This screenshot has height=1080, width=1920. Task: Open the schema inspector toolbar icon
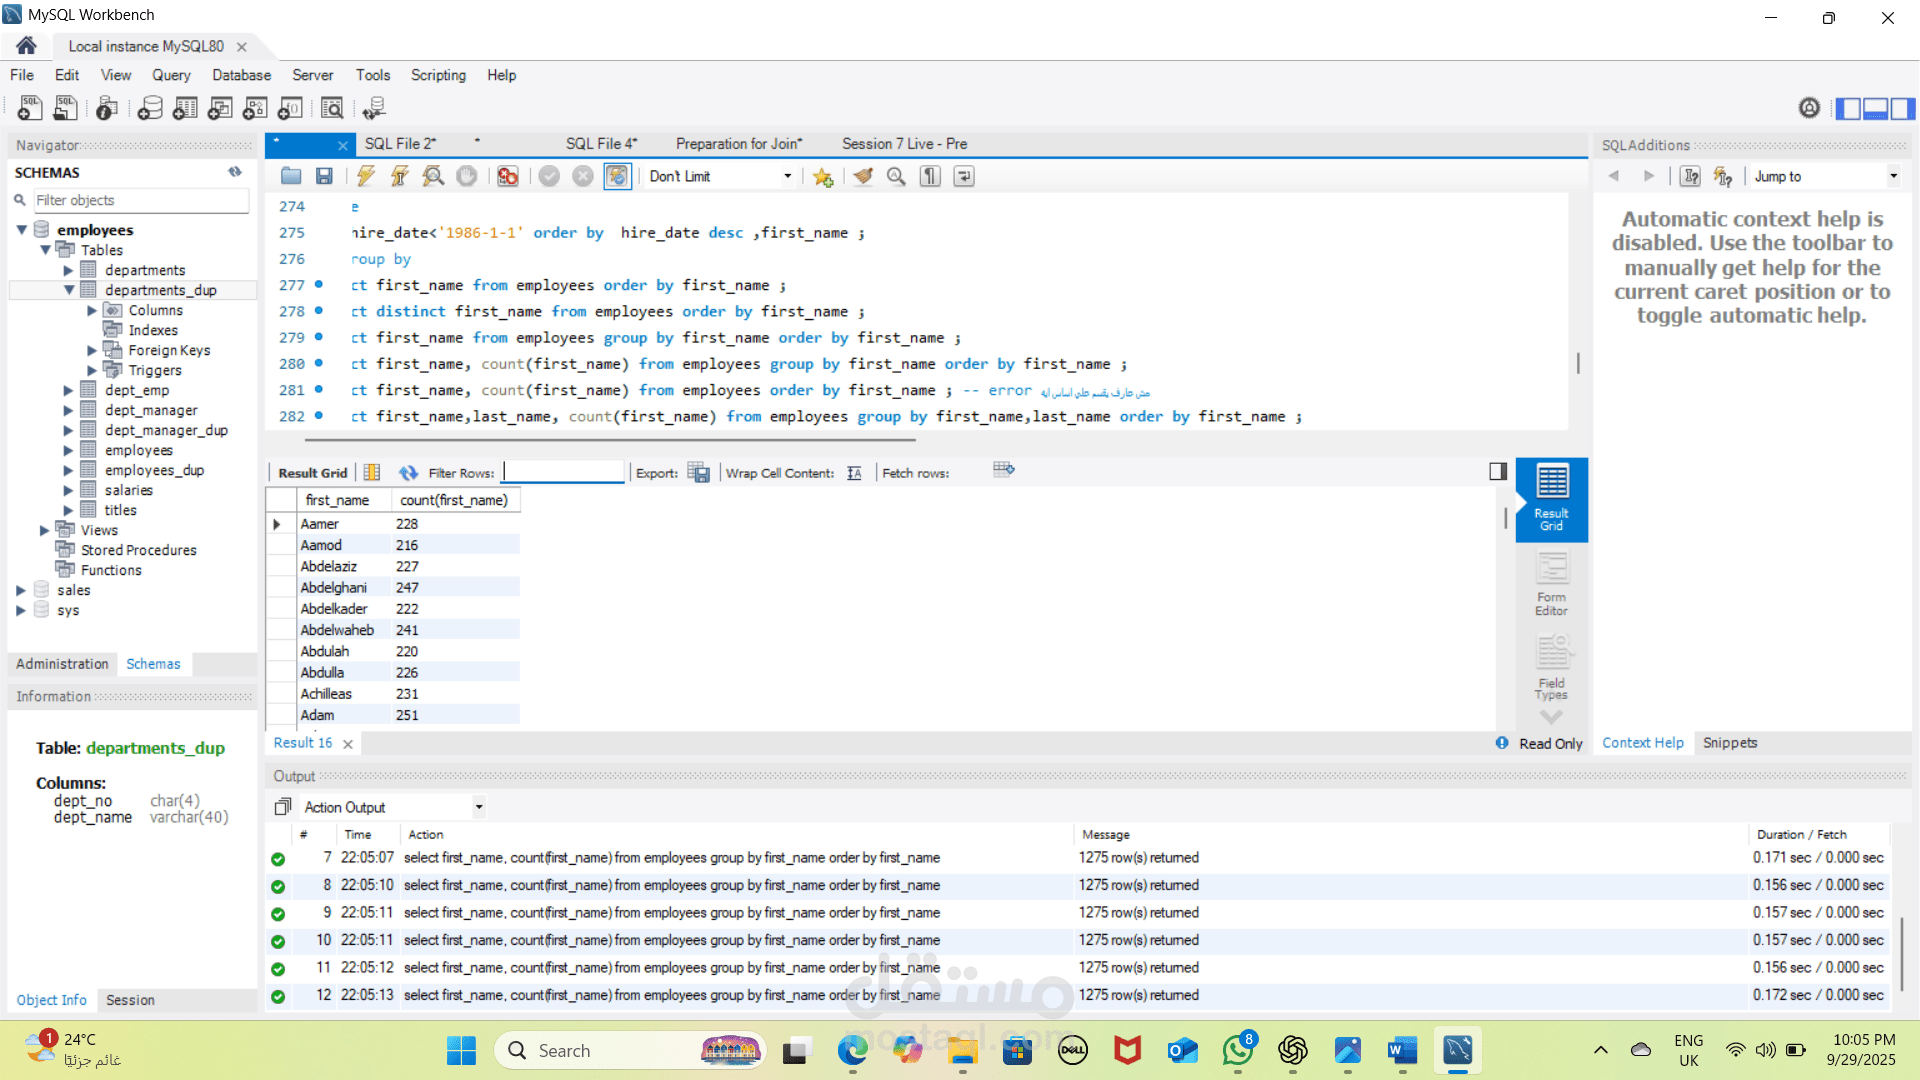tap(107, 108)
